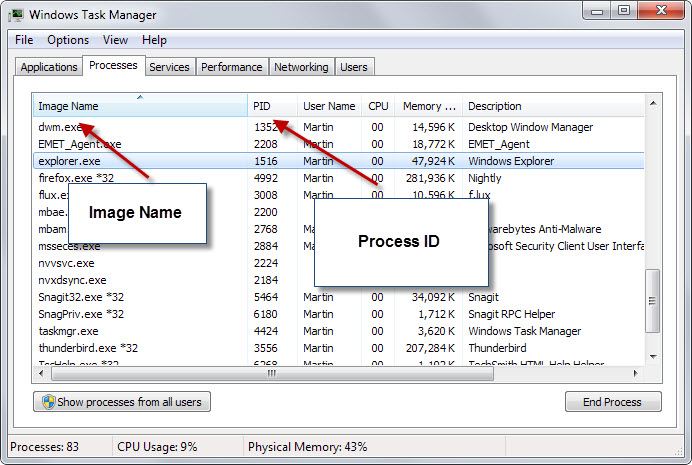
Task: Sort by the Description column header
Action: point(553,106)
